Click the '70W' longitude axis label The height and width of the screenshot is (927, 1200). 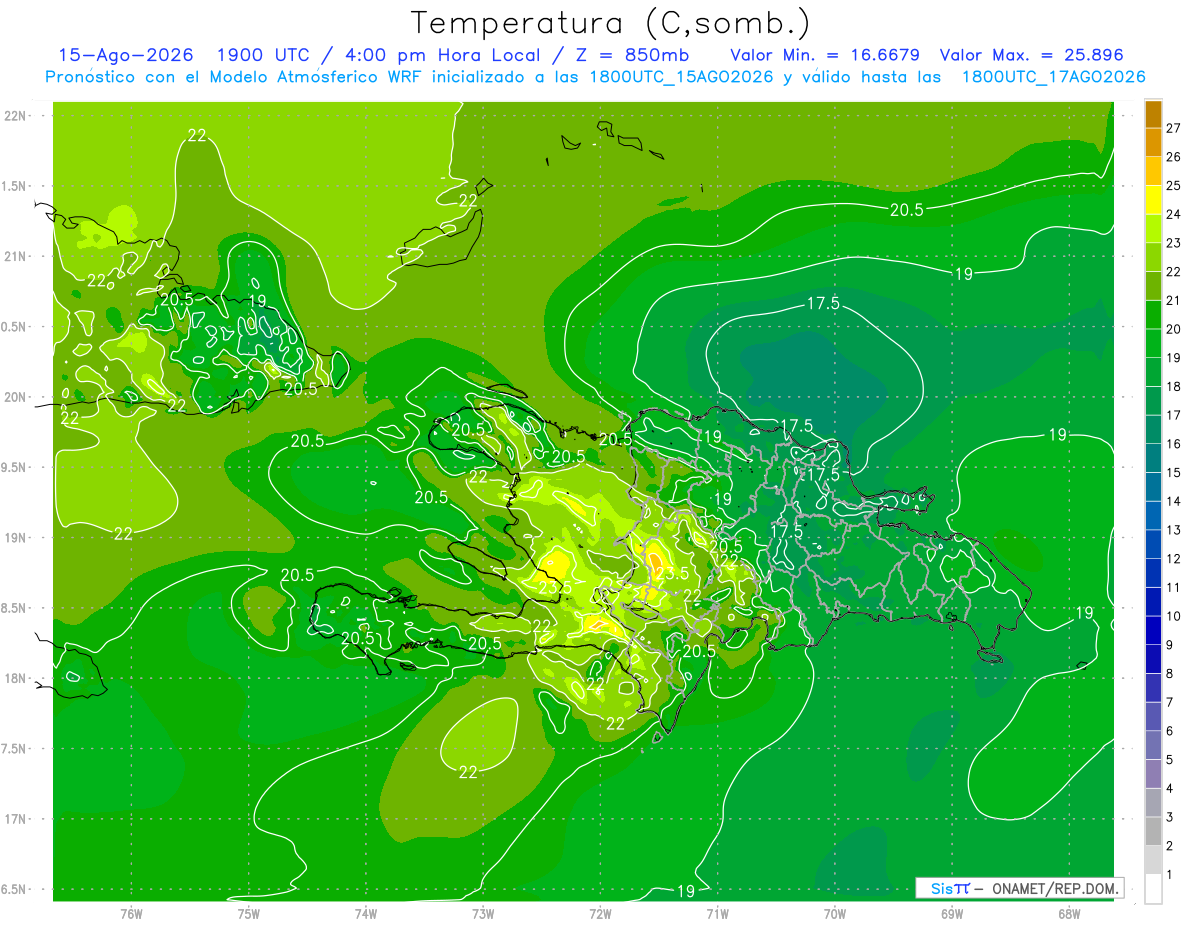[x=834, y=913]
